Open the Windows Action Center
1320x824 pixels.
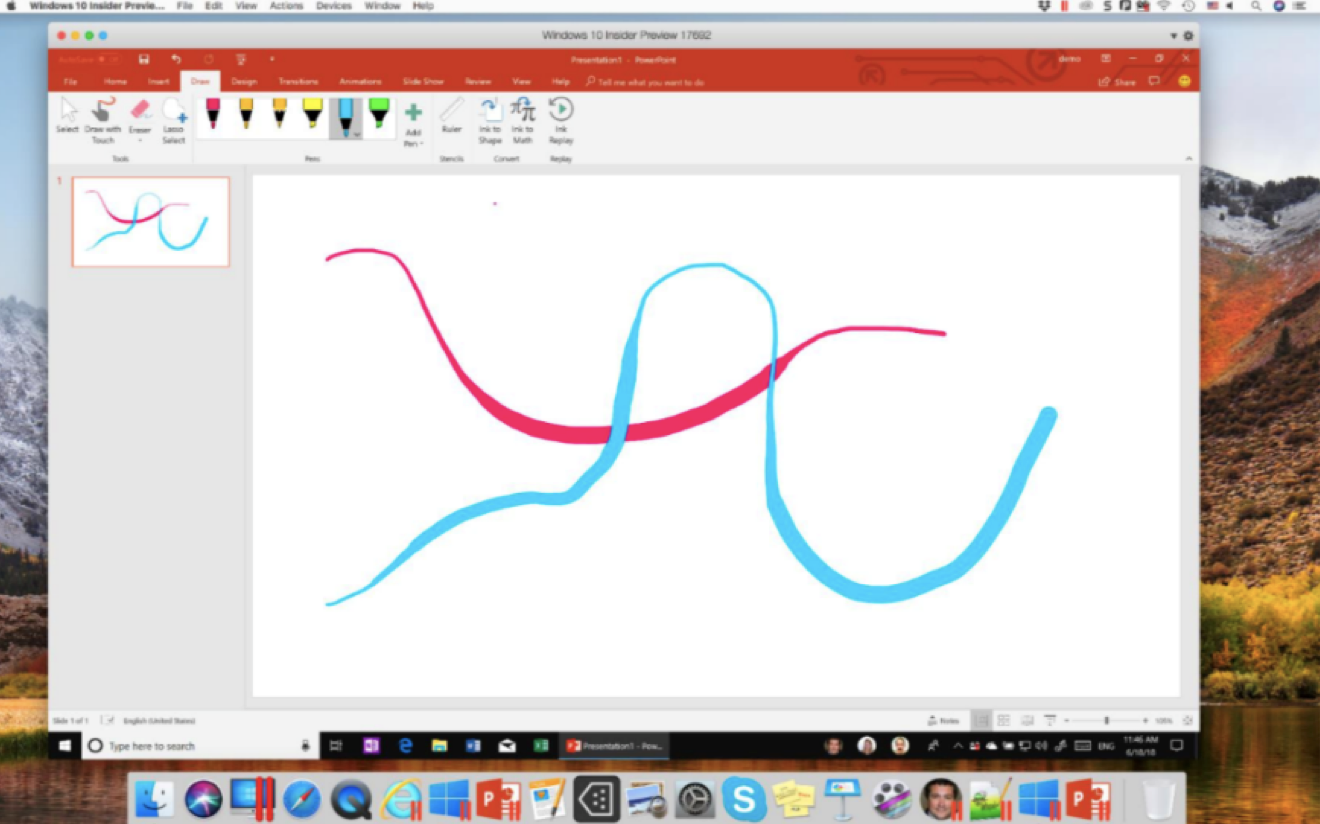coord(1177,746)
